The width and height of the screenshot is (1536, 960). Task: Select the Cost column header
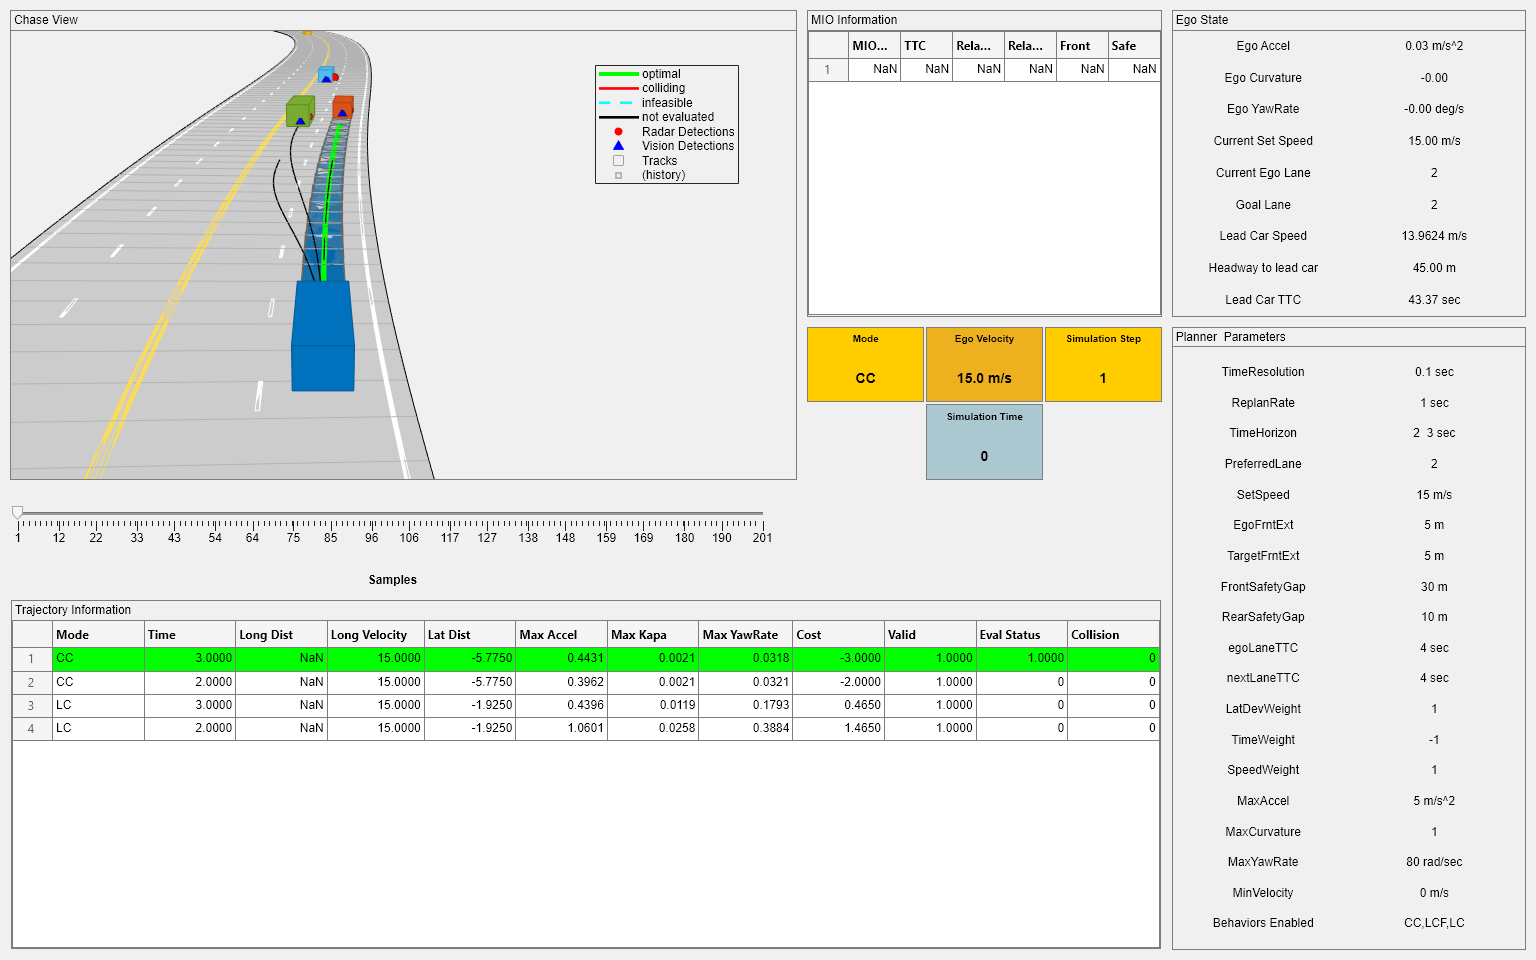click(838, 635)
